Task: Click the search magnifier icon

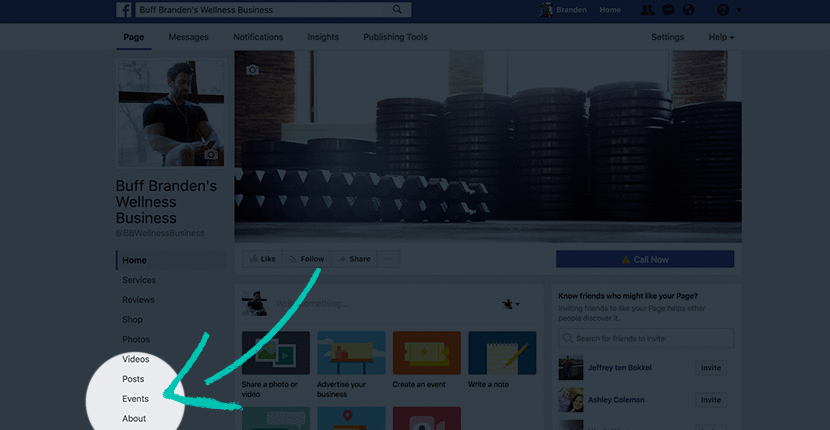Action: click(396, 10)
